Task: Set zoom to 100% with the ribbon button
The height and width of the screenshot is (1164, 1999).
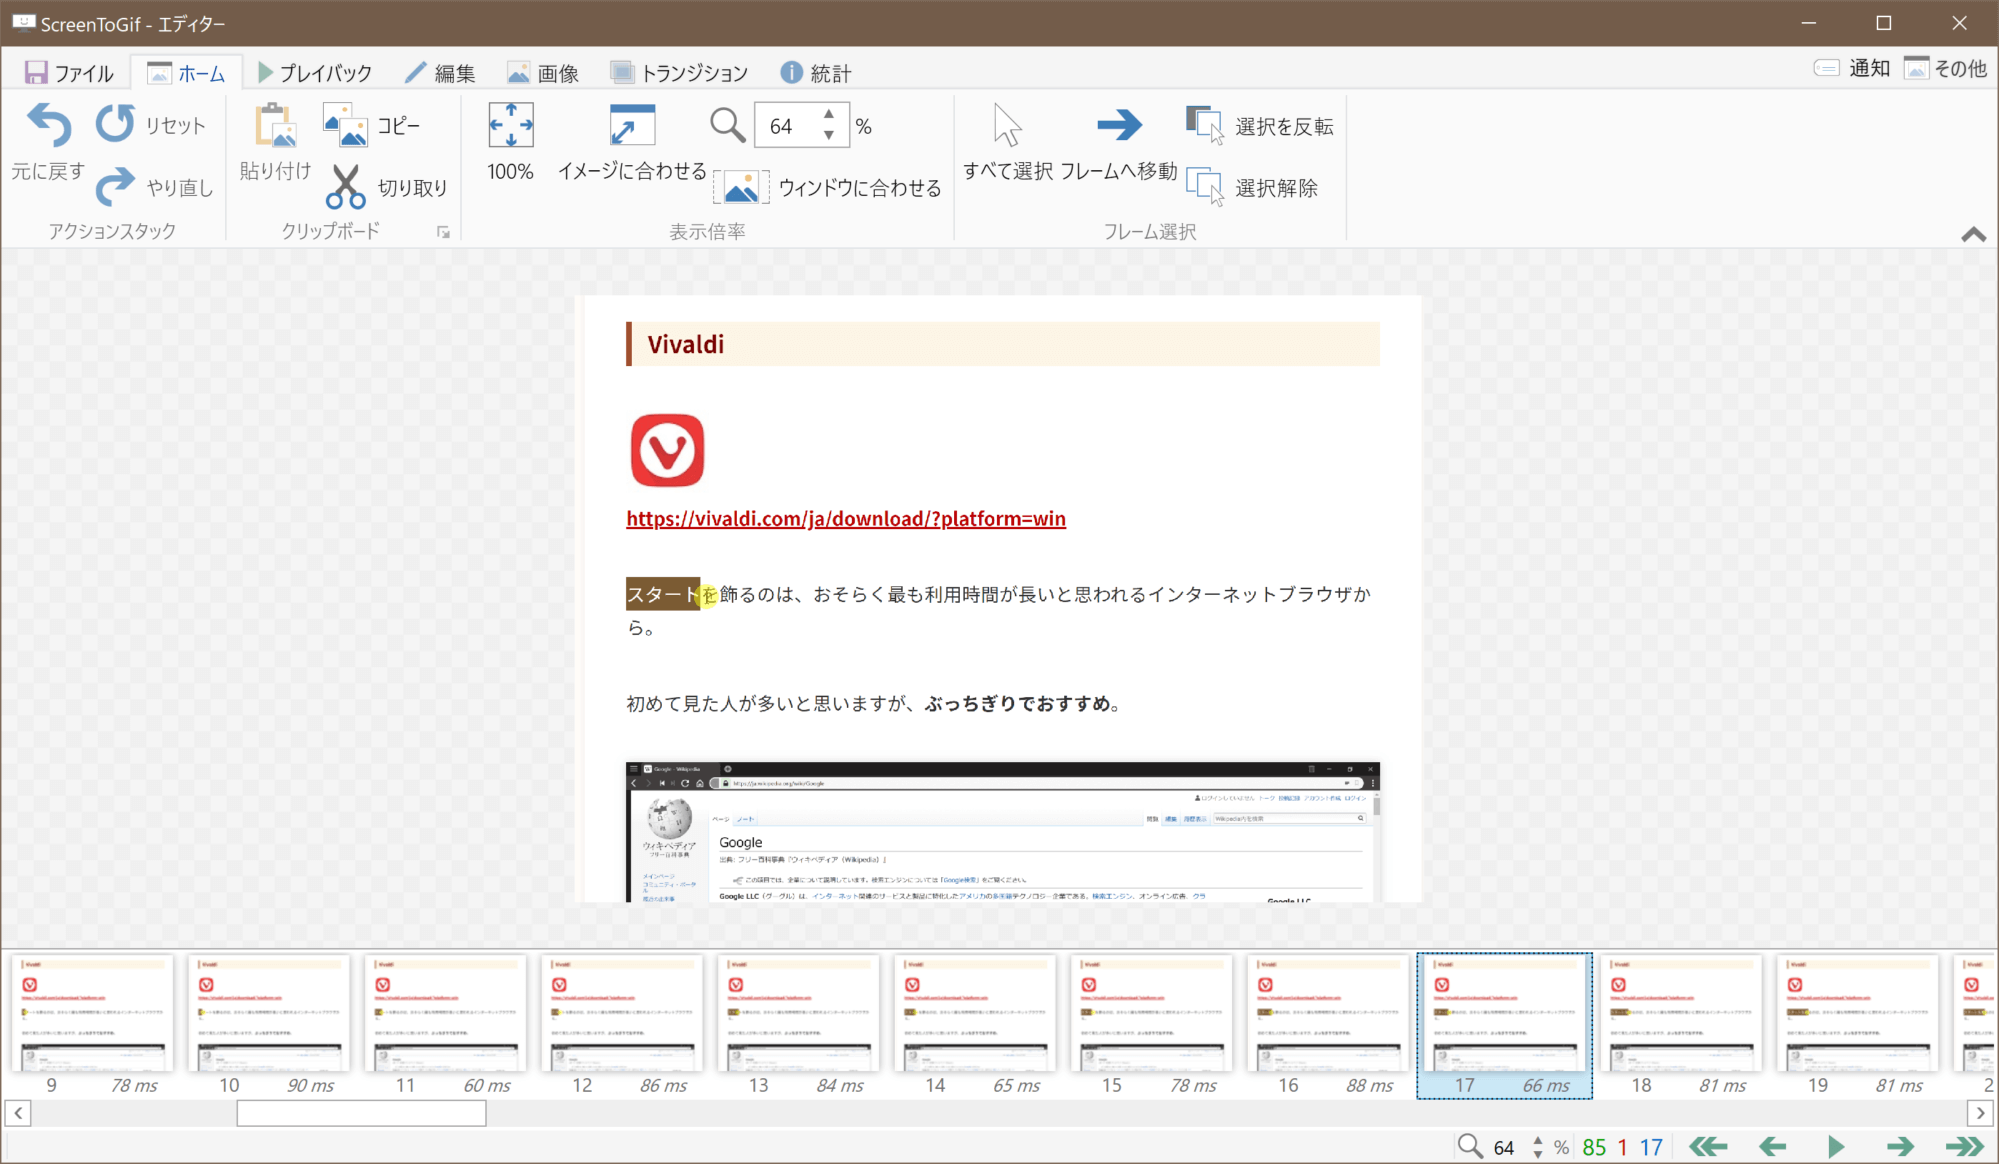Action: tap(510, 143)
